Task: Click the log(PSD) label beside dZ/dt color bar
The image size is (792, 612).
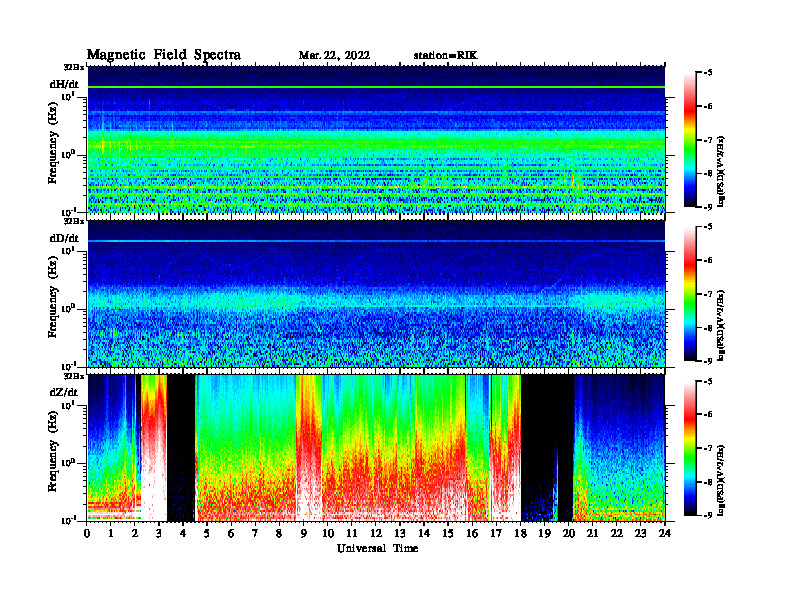Action: [722, 480]
